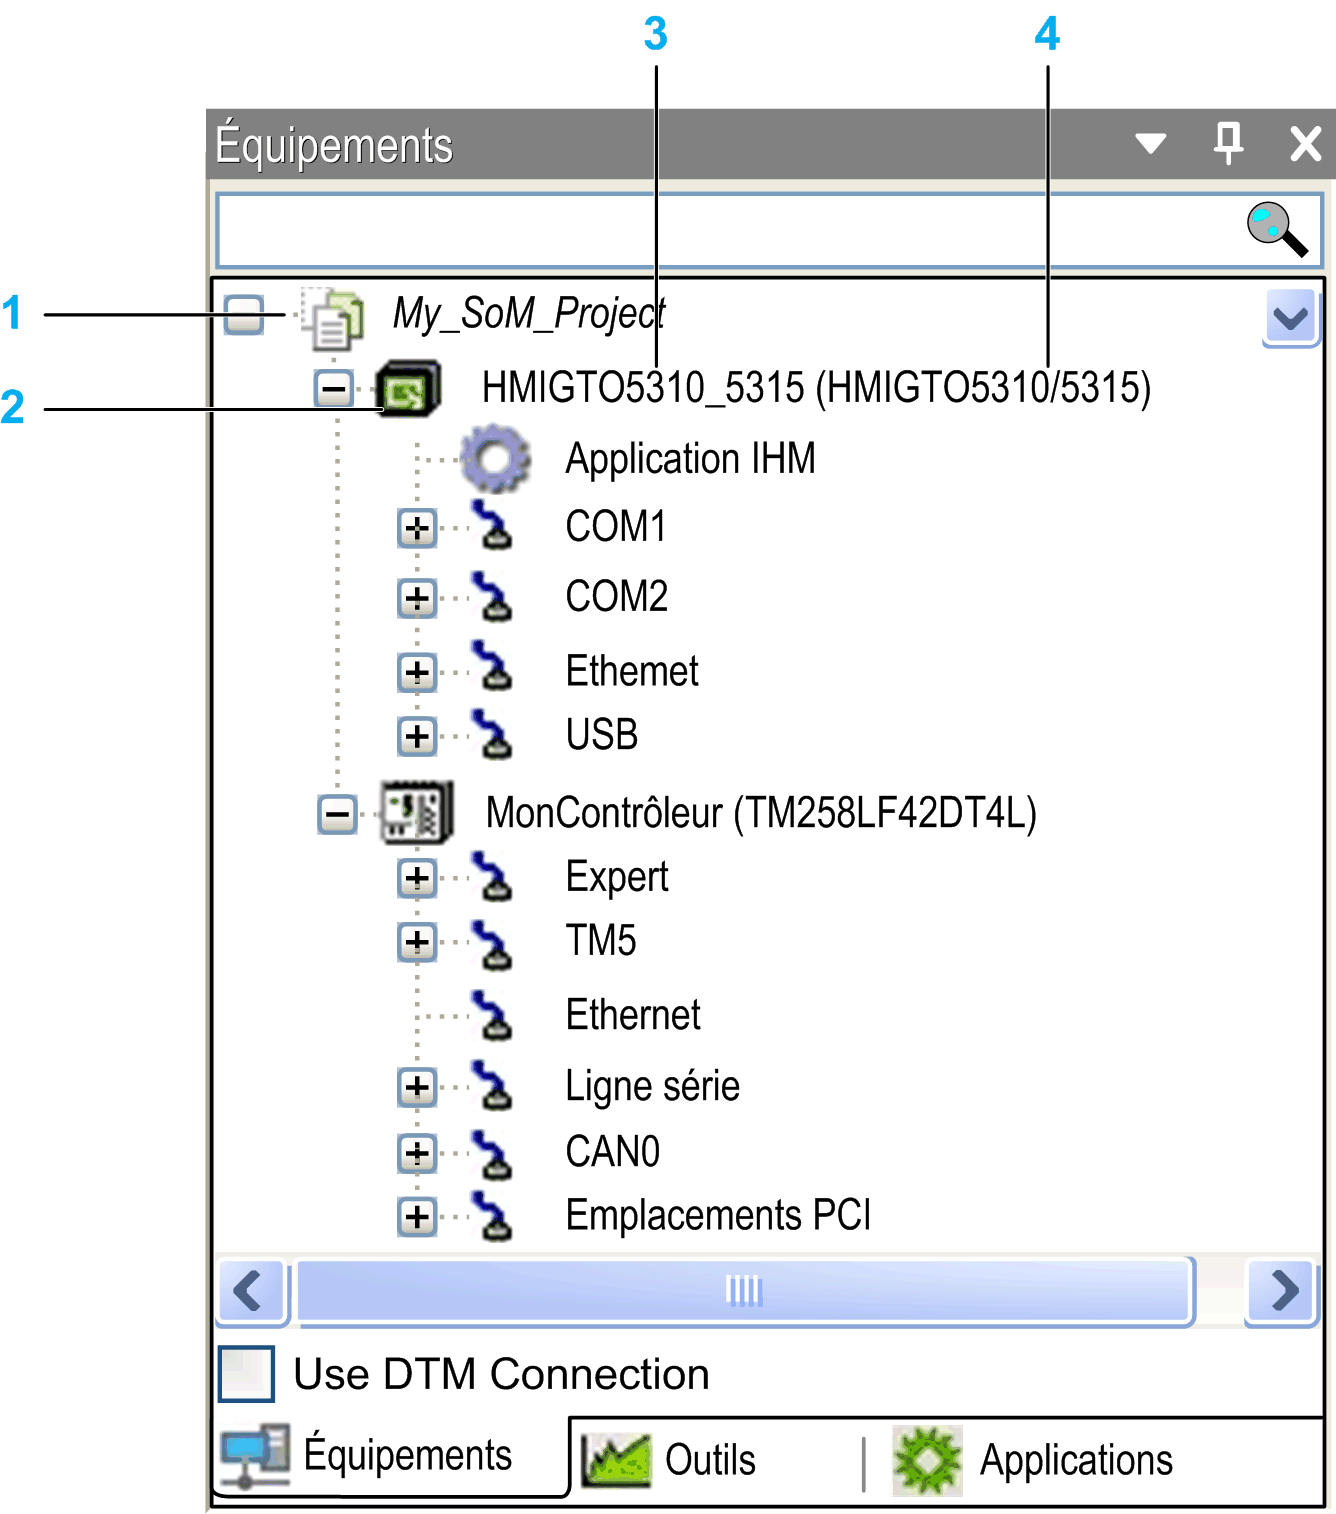Click the Expert connector icon
Screen dimensions: 1336x1514
[x=492, y=877]
